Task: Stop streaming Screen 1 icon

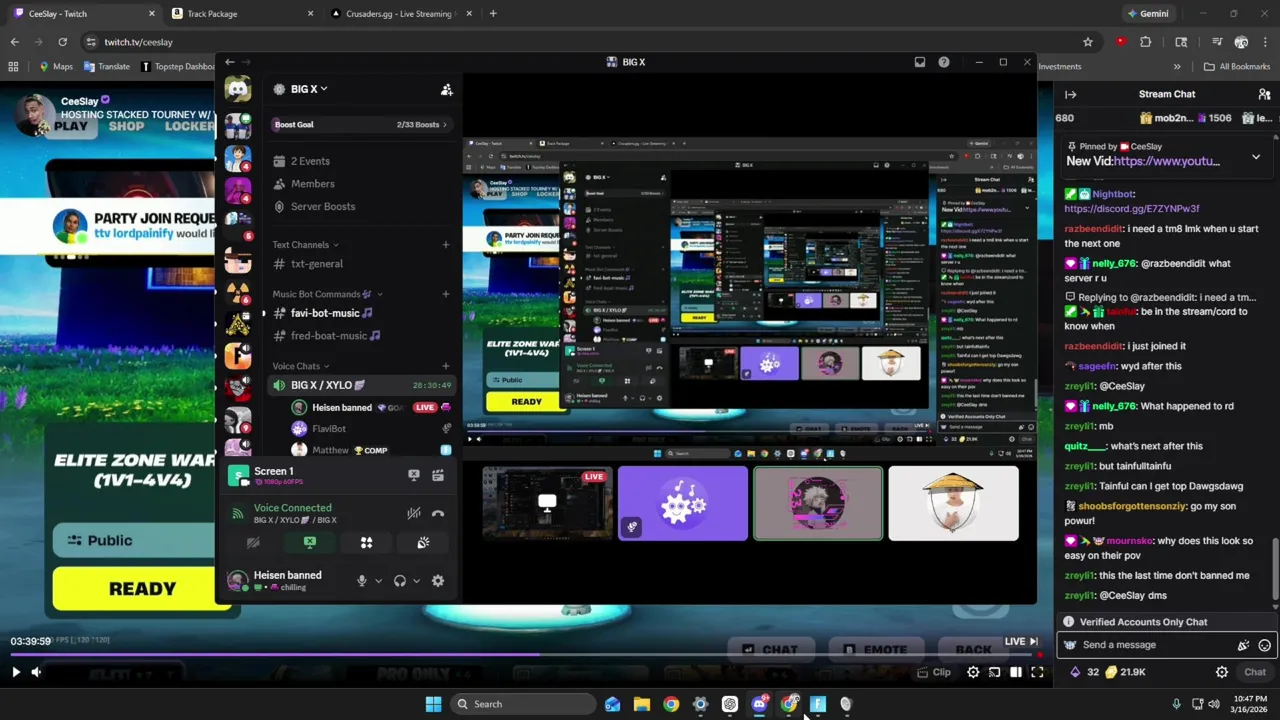Action: (x=414, y=475)
